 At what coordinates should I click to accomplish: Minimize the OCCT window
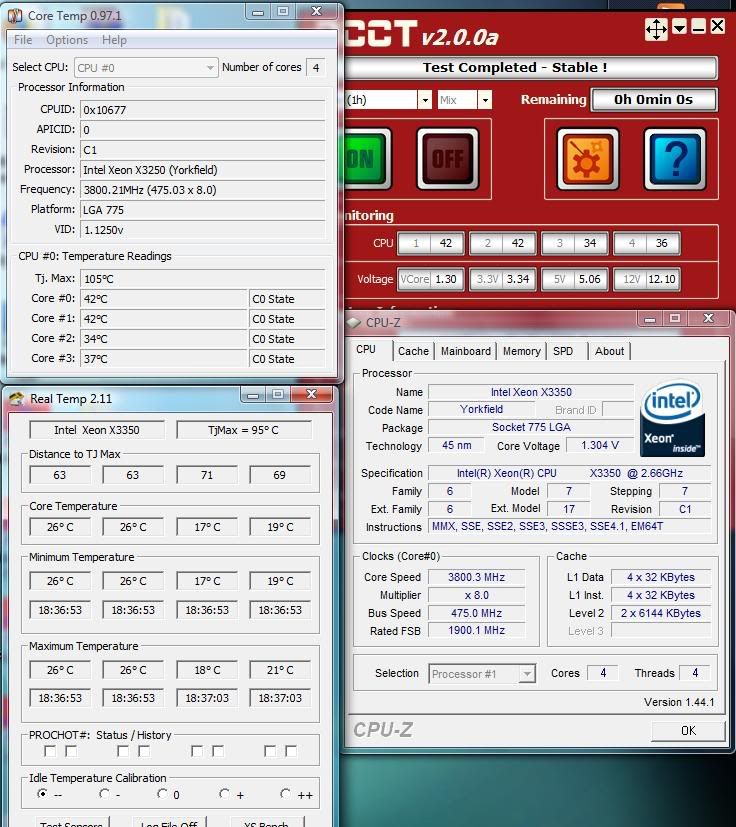[699, 26]
